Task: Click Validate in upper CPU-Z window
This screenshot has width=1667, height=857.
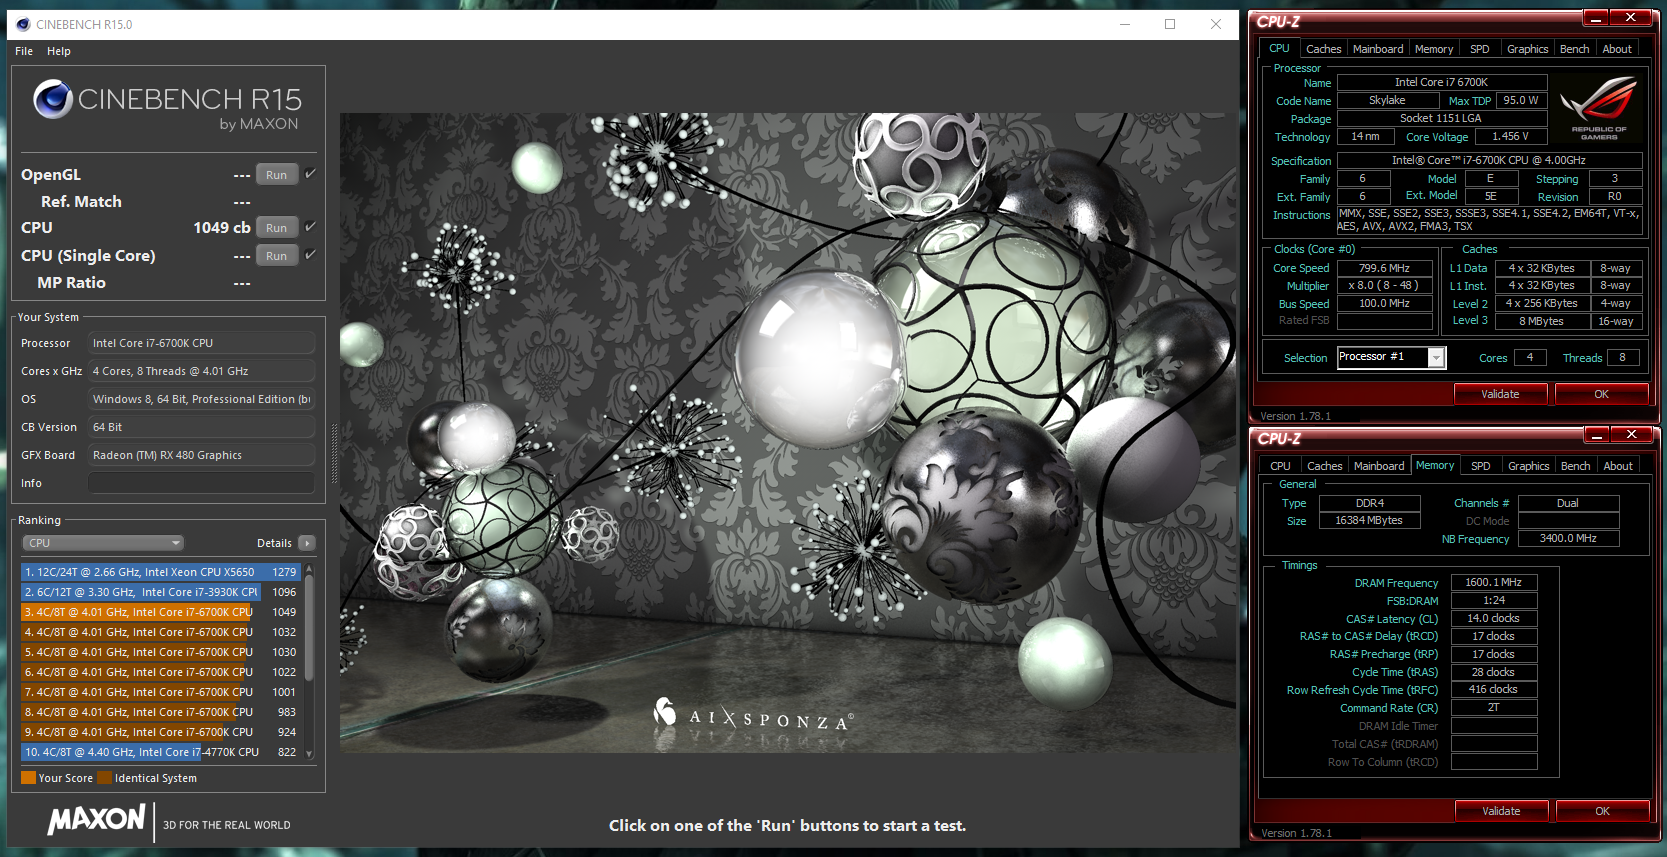Action: (x=1500, y=394)
